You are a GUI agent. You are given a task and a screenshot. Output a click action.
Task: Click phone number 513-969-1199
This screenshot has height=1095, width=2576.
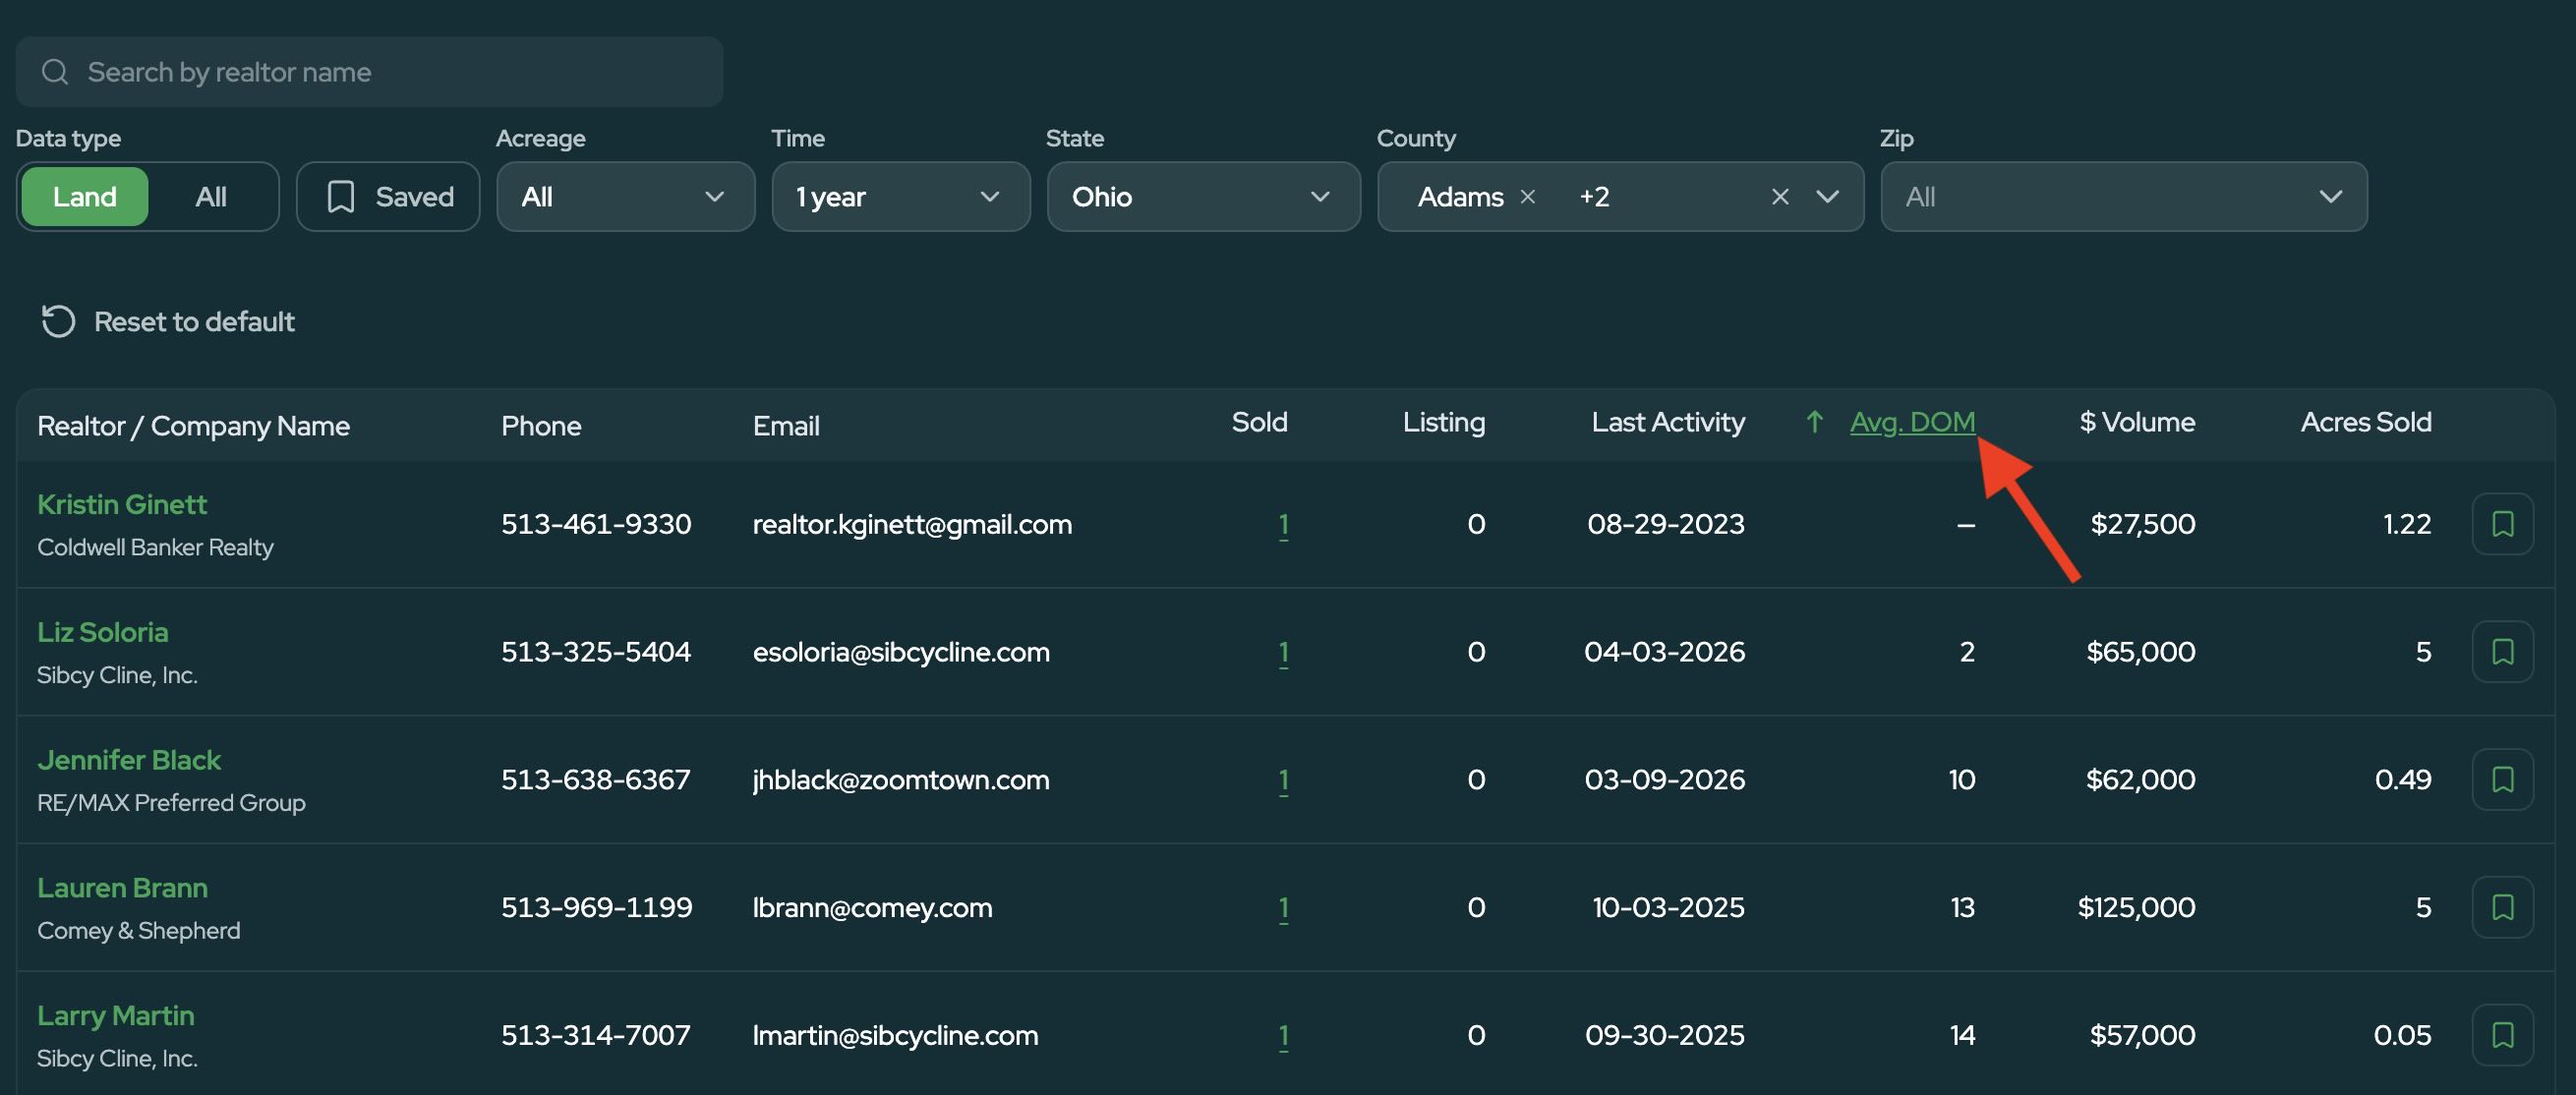(x=596, y=908)
